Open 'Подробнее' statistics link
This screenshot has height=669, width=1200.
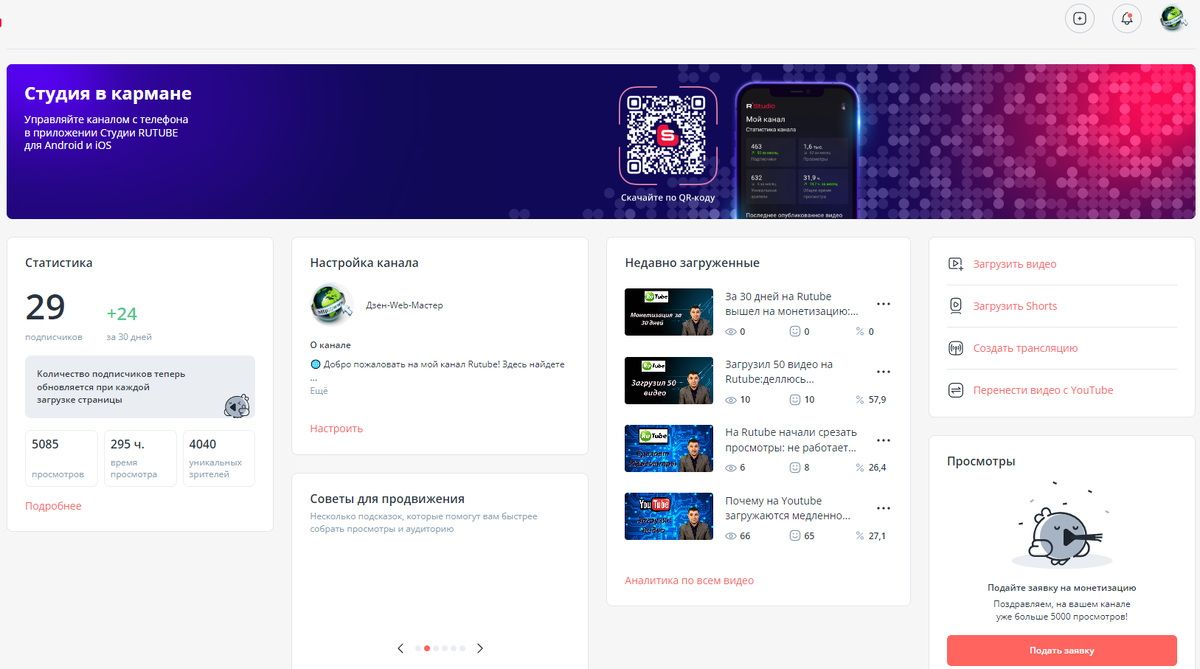click(x=53, y=506)
